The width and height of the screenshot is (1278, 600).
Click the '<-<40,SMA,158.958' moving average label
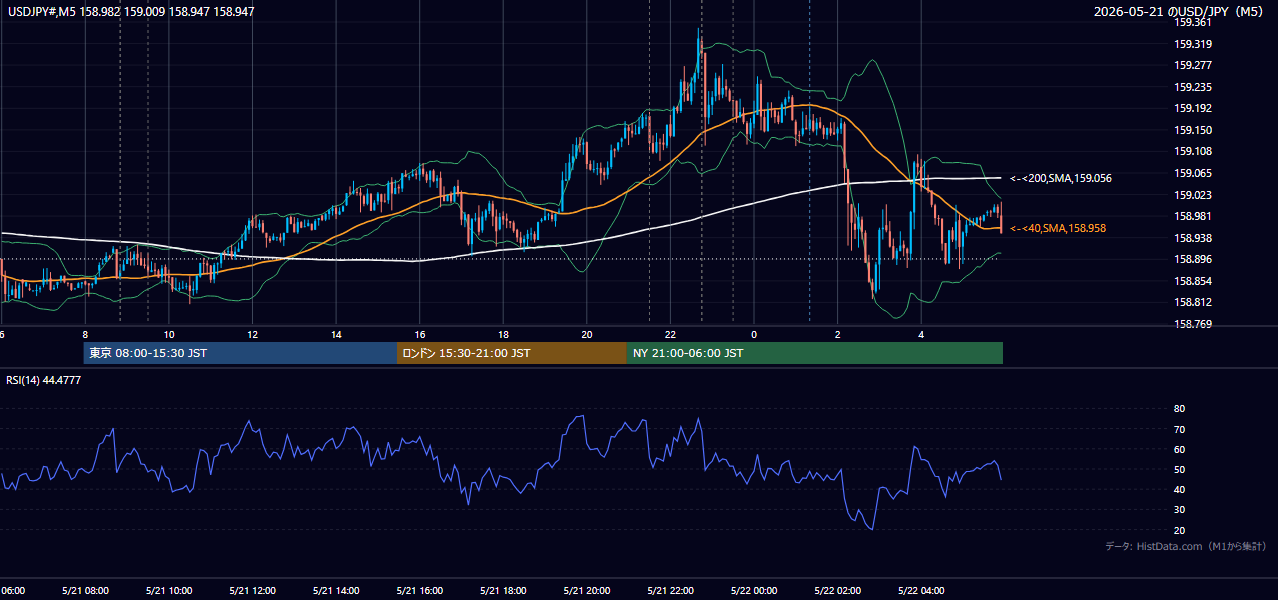point(1058,228)
